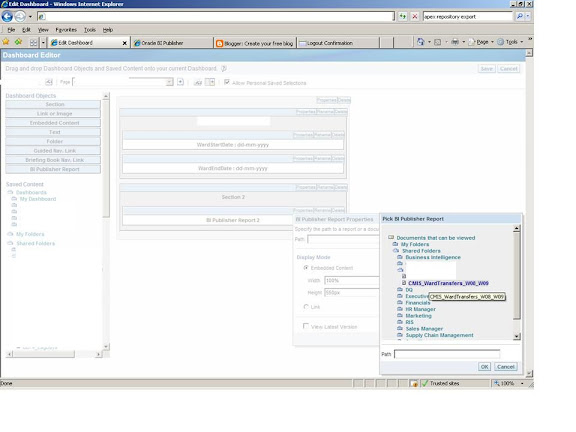Click the Add to Favorites icon
Viewport: 576px width, 432px height.
click(x=18, y=42)
